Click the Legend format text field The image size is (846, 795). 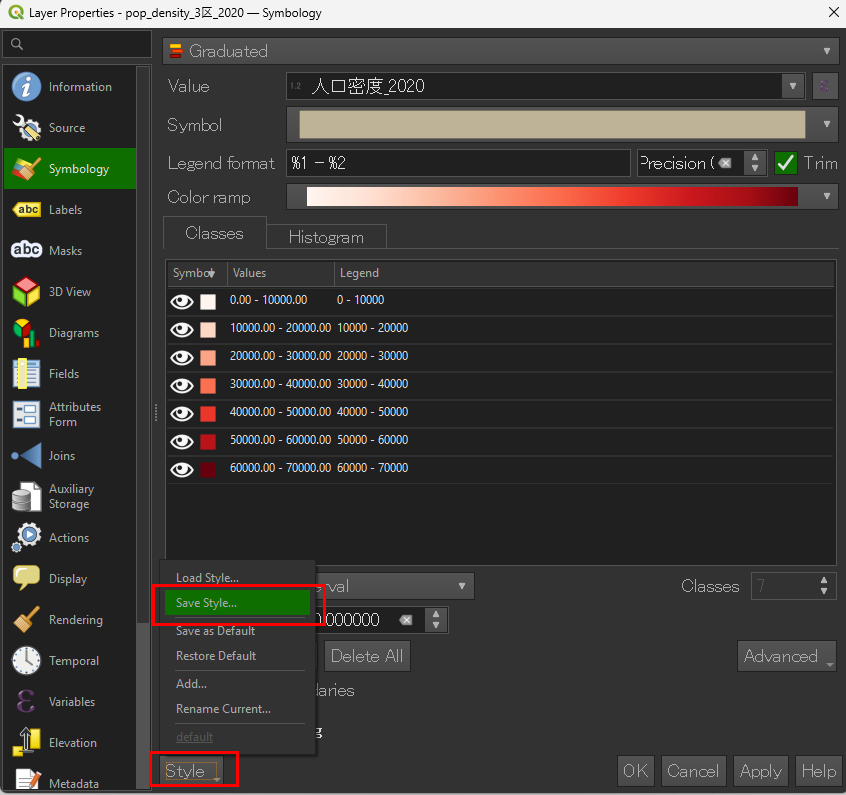click(458, 163)
